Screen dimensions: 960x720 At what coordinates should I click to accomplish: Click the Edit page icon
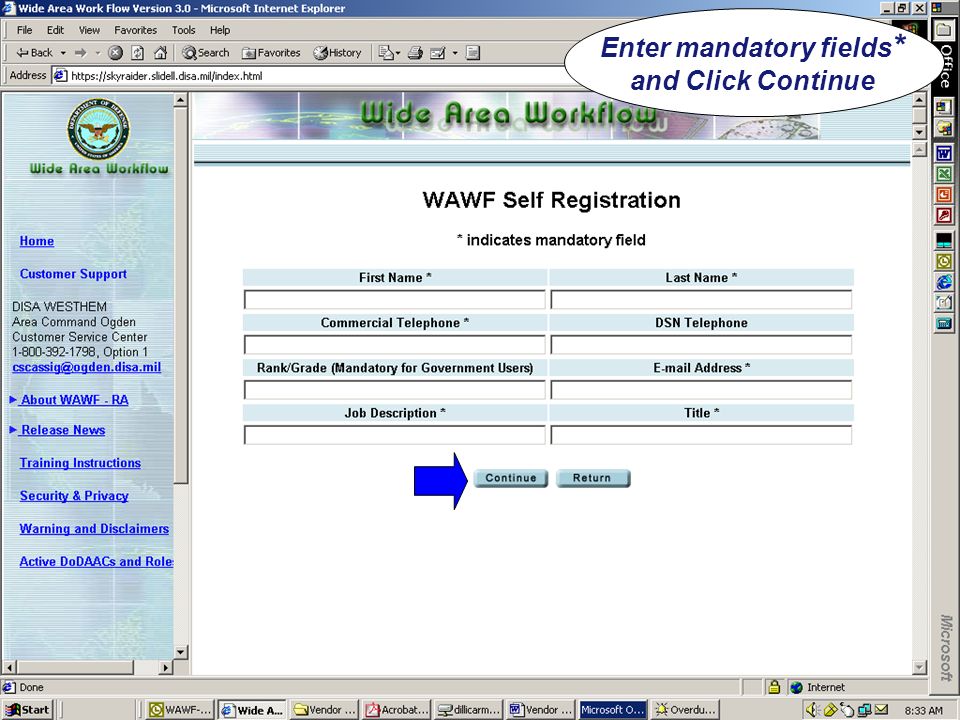[438, 53]
